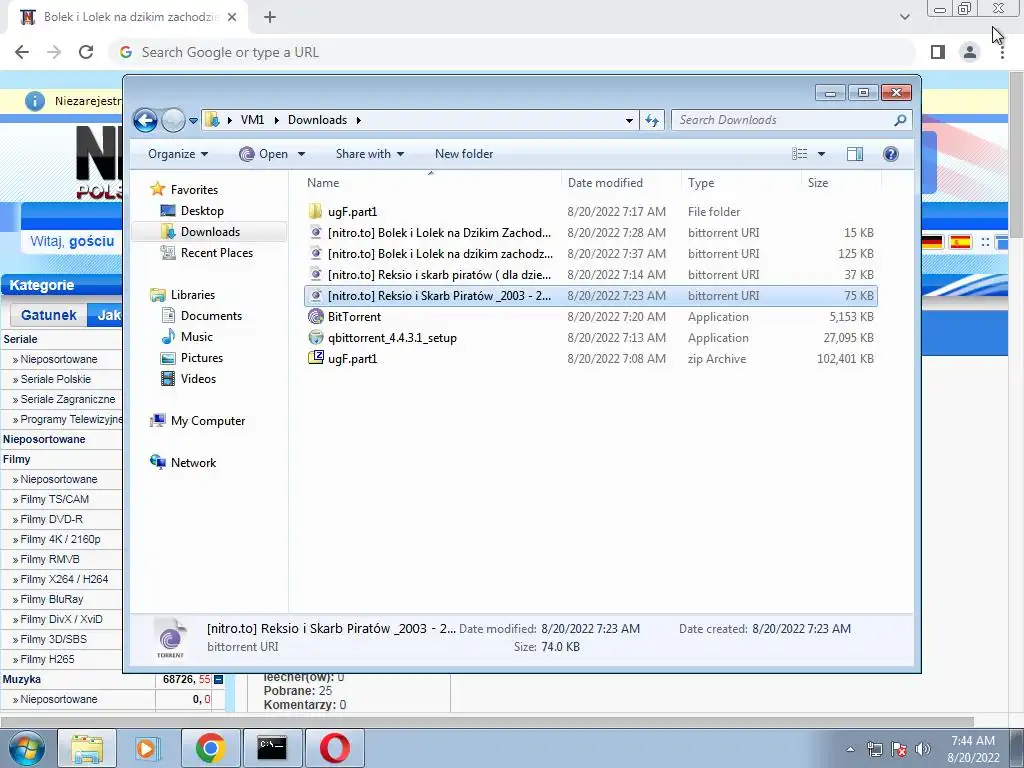Go back in Chrome browser
The width and height of the screenshot is (1024, 768).
tap(22, 52)
